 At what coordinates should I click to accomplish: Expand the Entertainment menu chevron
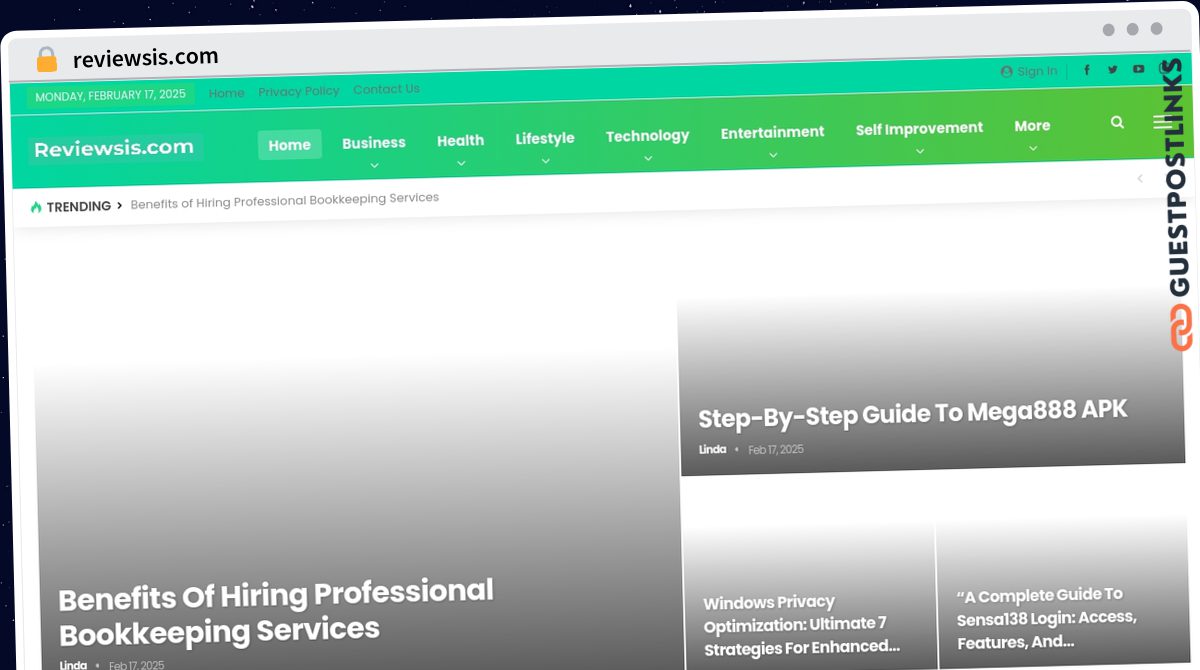click(773, 155)
